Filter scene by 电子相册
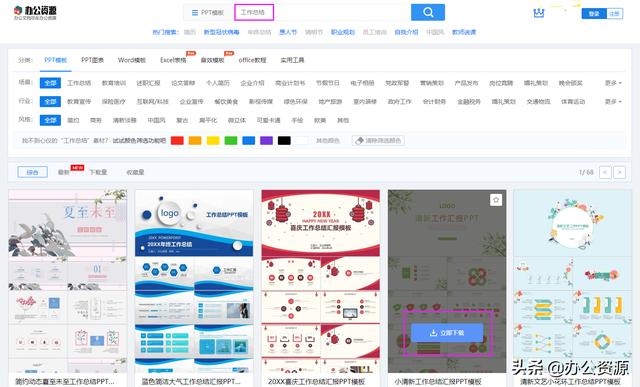The width and height of the screenshot is (640, 387). [362, 83]
